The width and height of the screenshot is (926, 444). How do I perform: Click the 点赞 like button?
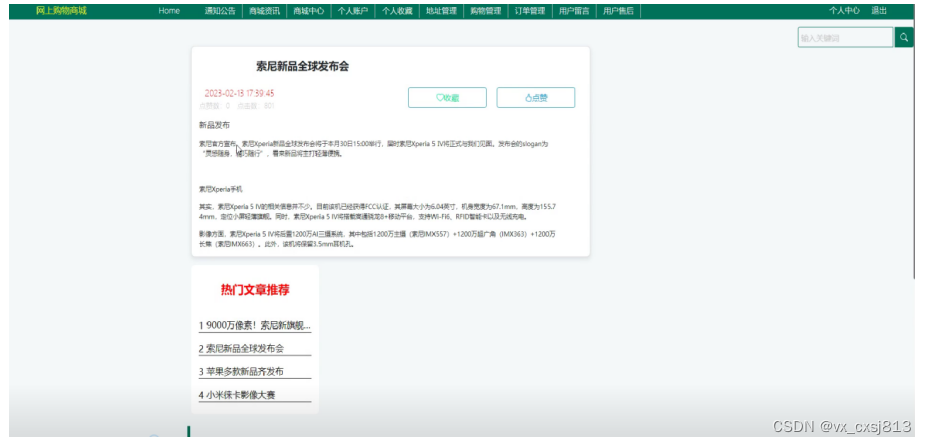536,97
